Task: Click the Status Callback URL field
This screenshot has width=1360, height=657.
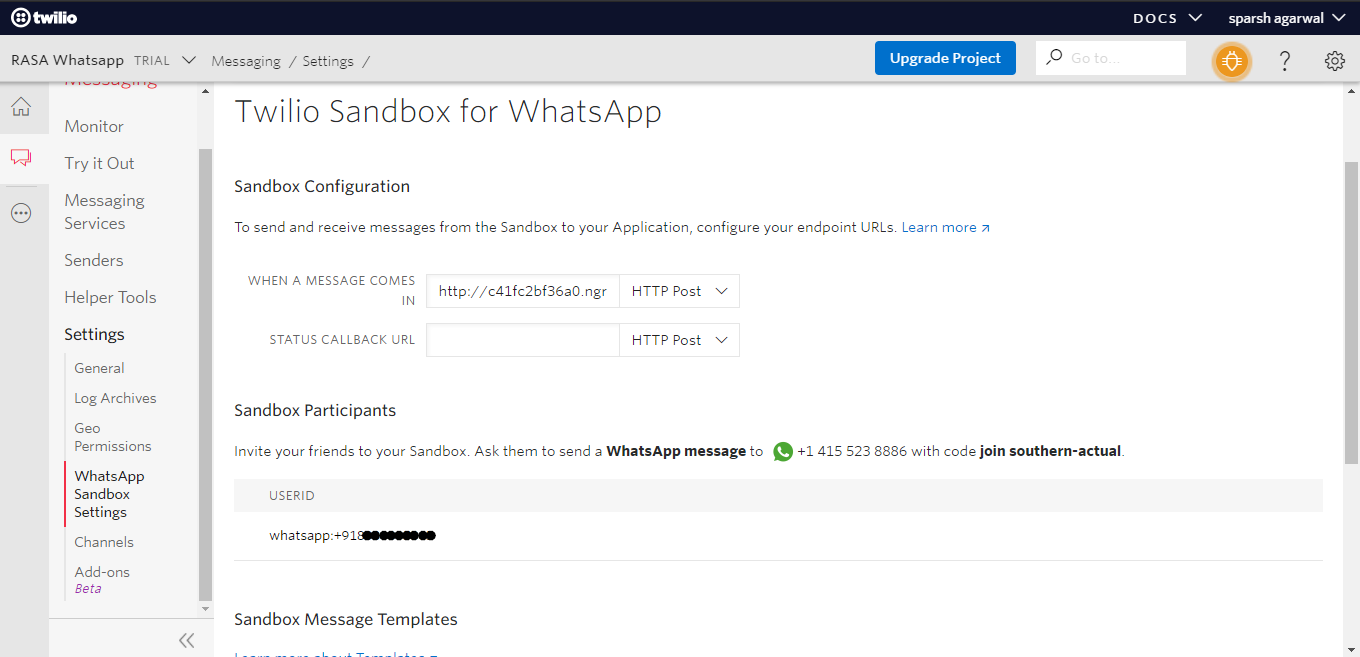Action: 522,340
